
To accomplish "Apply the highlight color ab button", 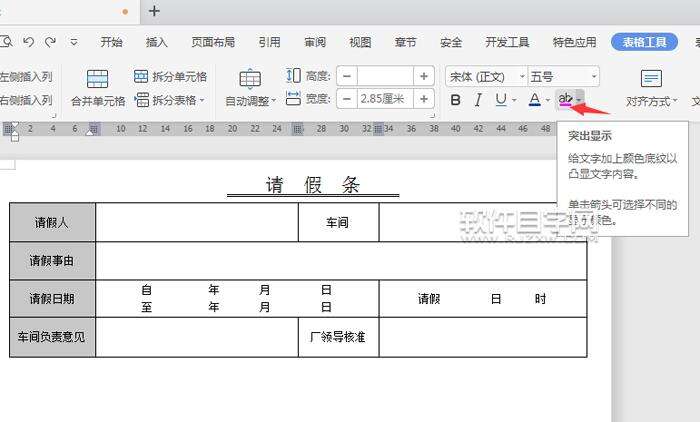I will click(x=565, y=100).
